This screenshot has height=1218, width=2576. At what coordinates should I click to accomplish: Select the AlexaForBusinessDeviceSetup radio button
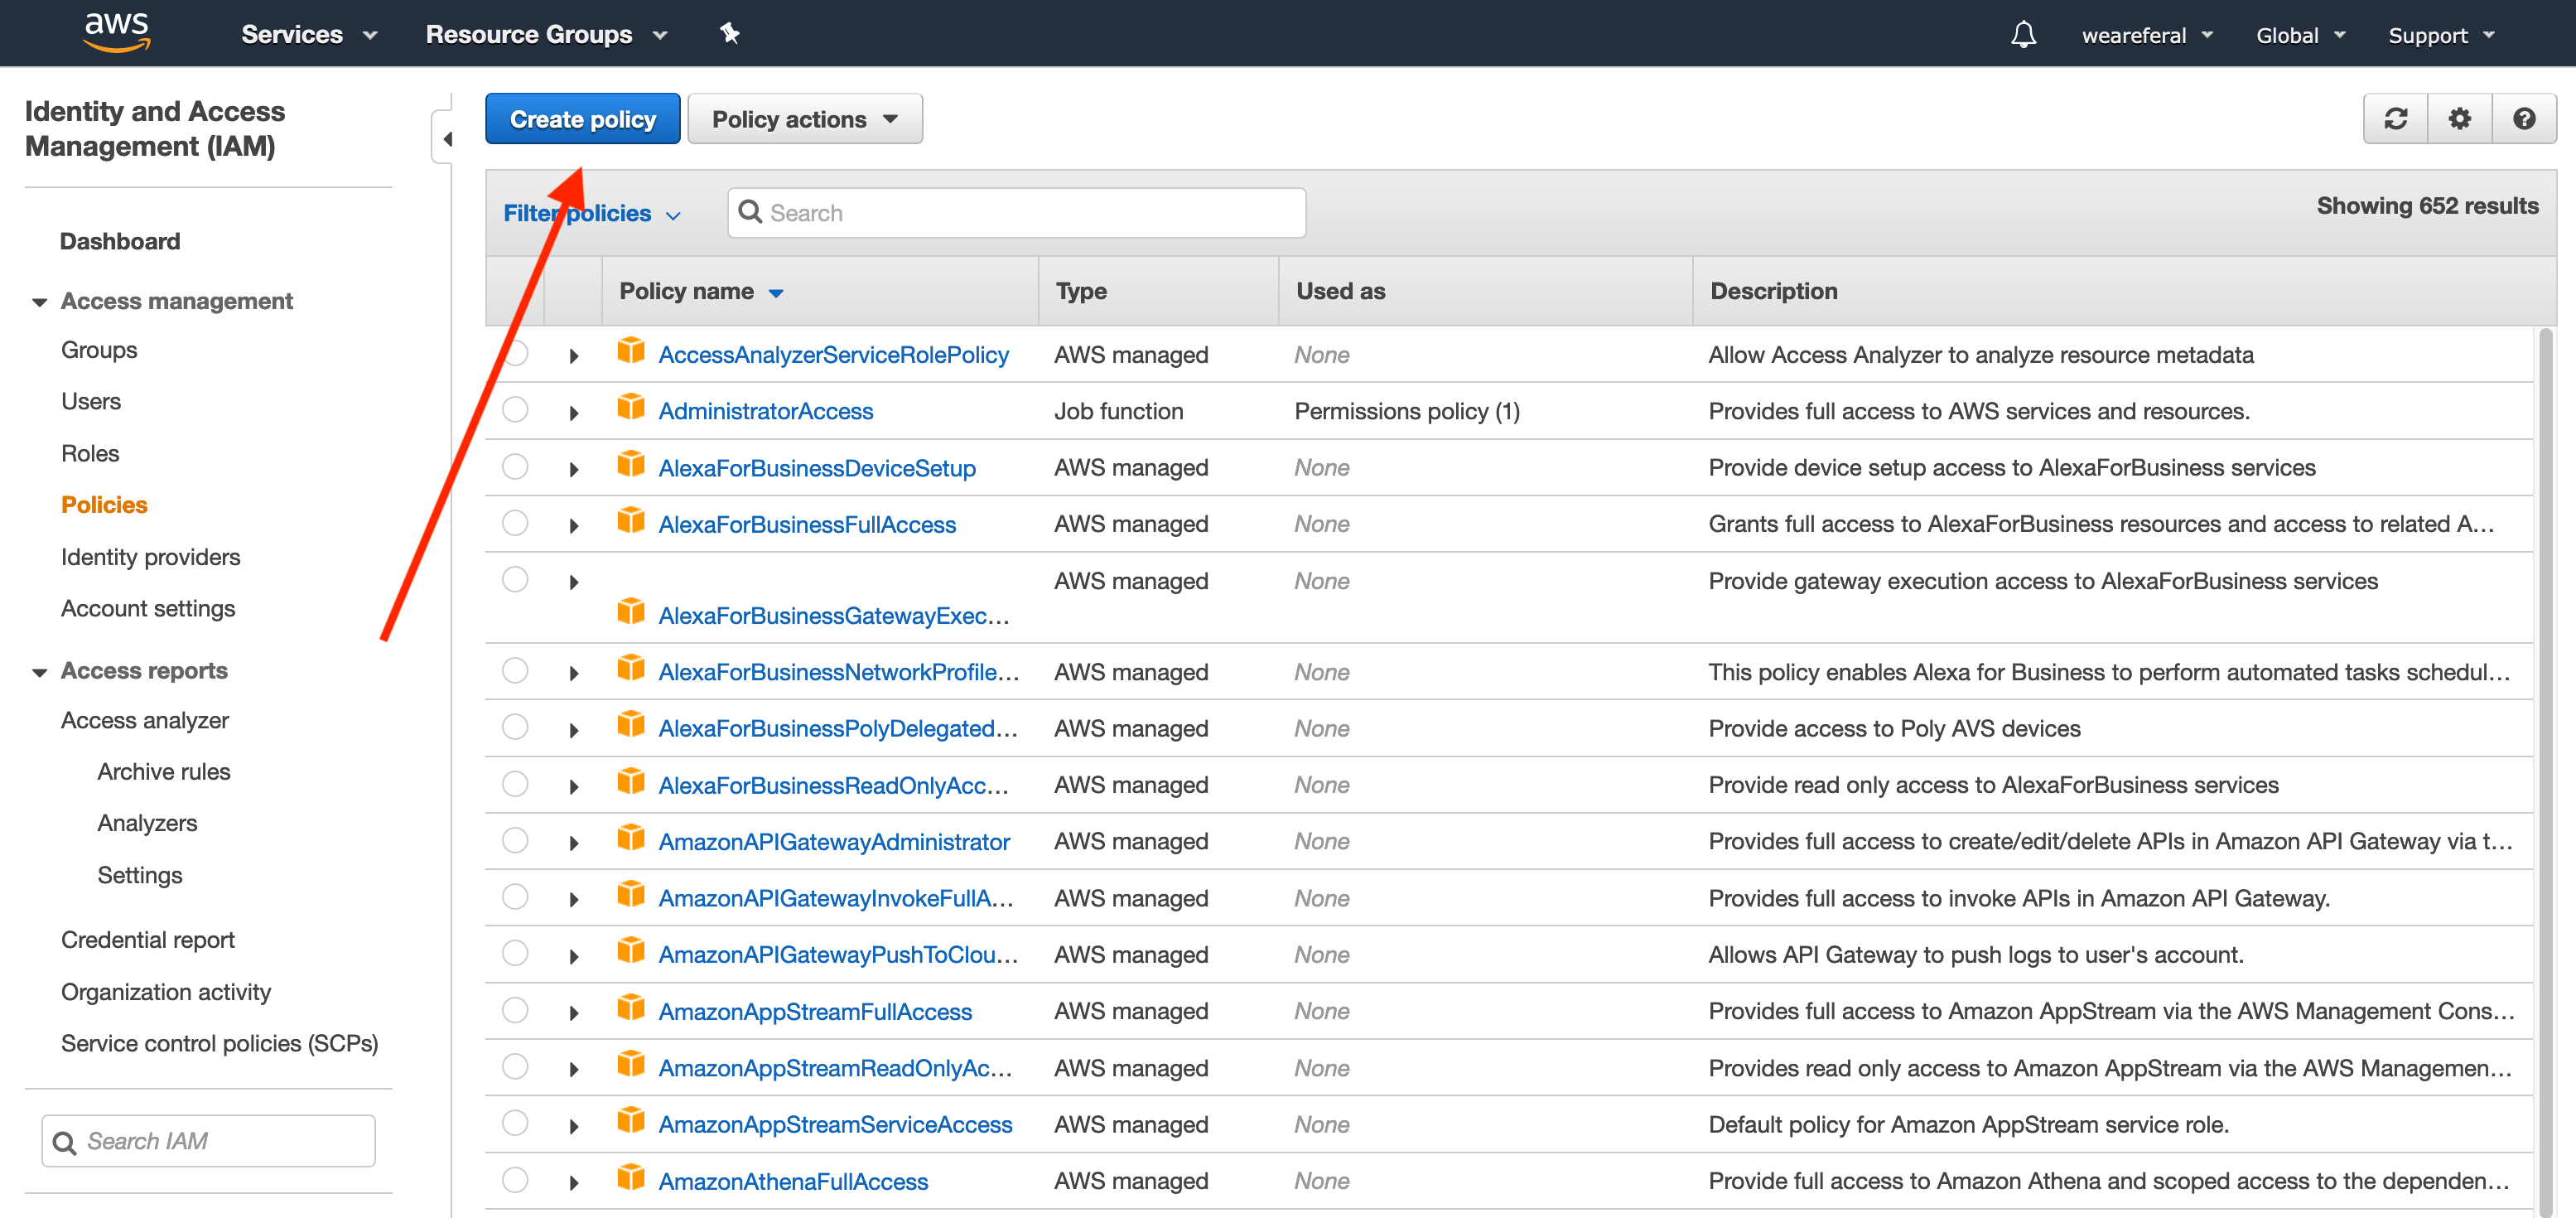click(x=515, y=467)
